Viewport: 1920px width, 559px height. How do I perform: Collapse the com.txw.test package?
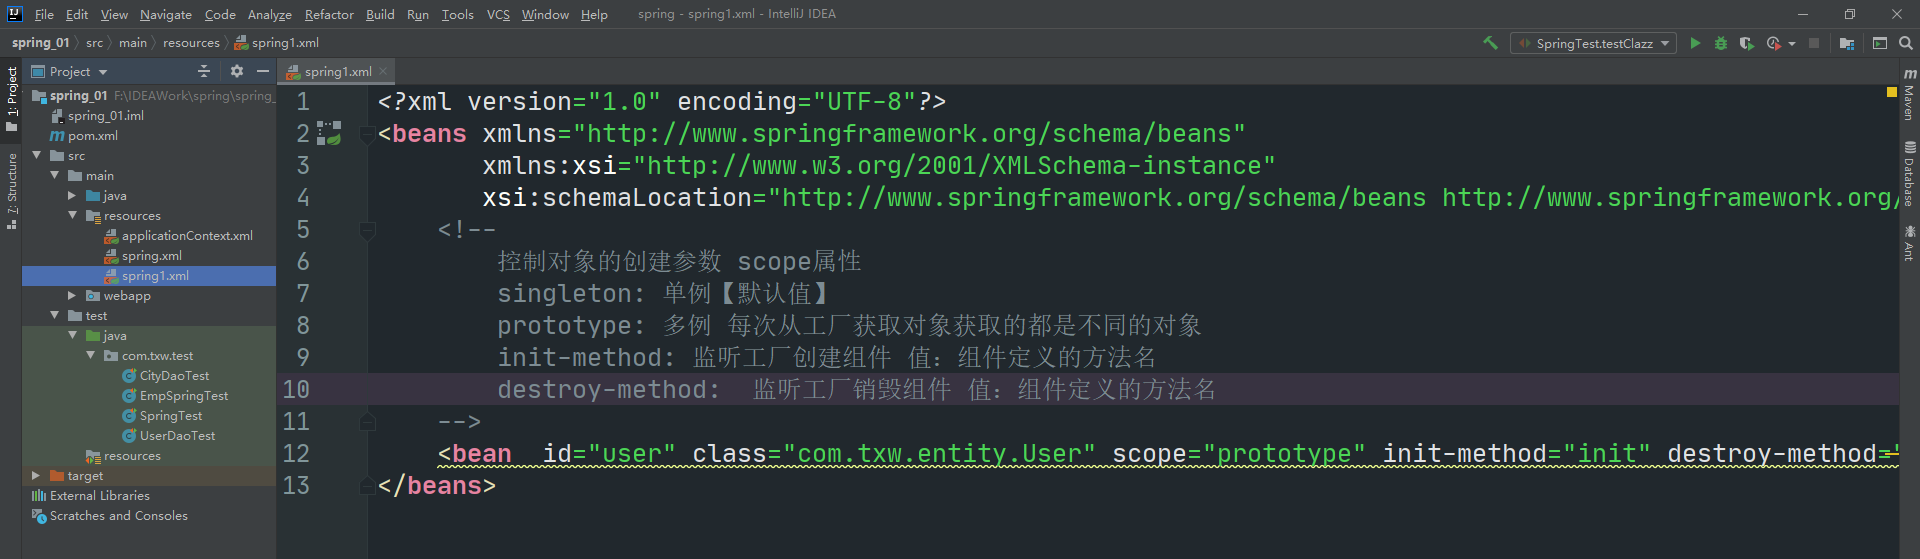(90, 355)
